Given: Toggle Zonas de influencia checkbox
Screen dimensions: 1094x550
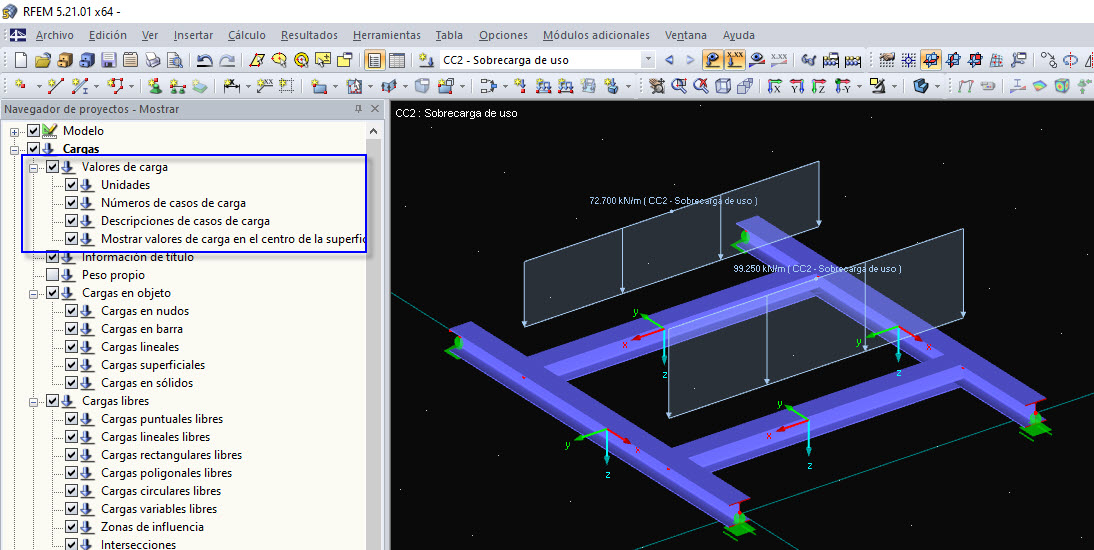Looking at the screenshot, I should coord(71,527).
